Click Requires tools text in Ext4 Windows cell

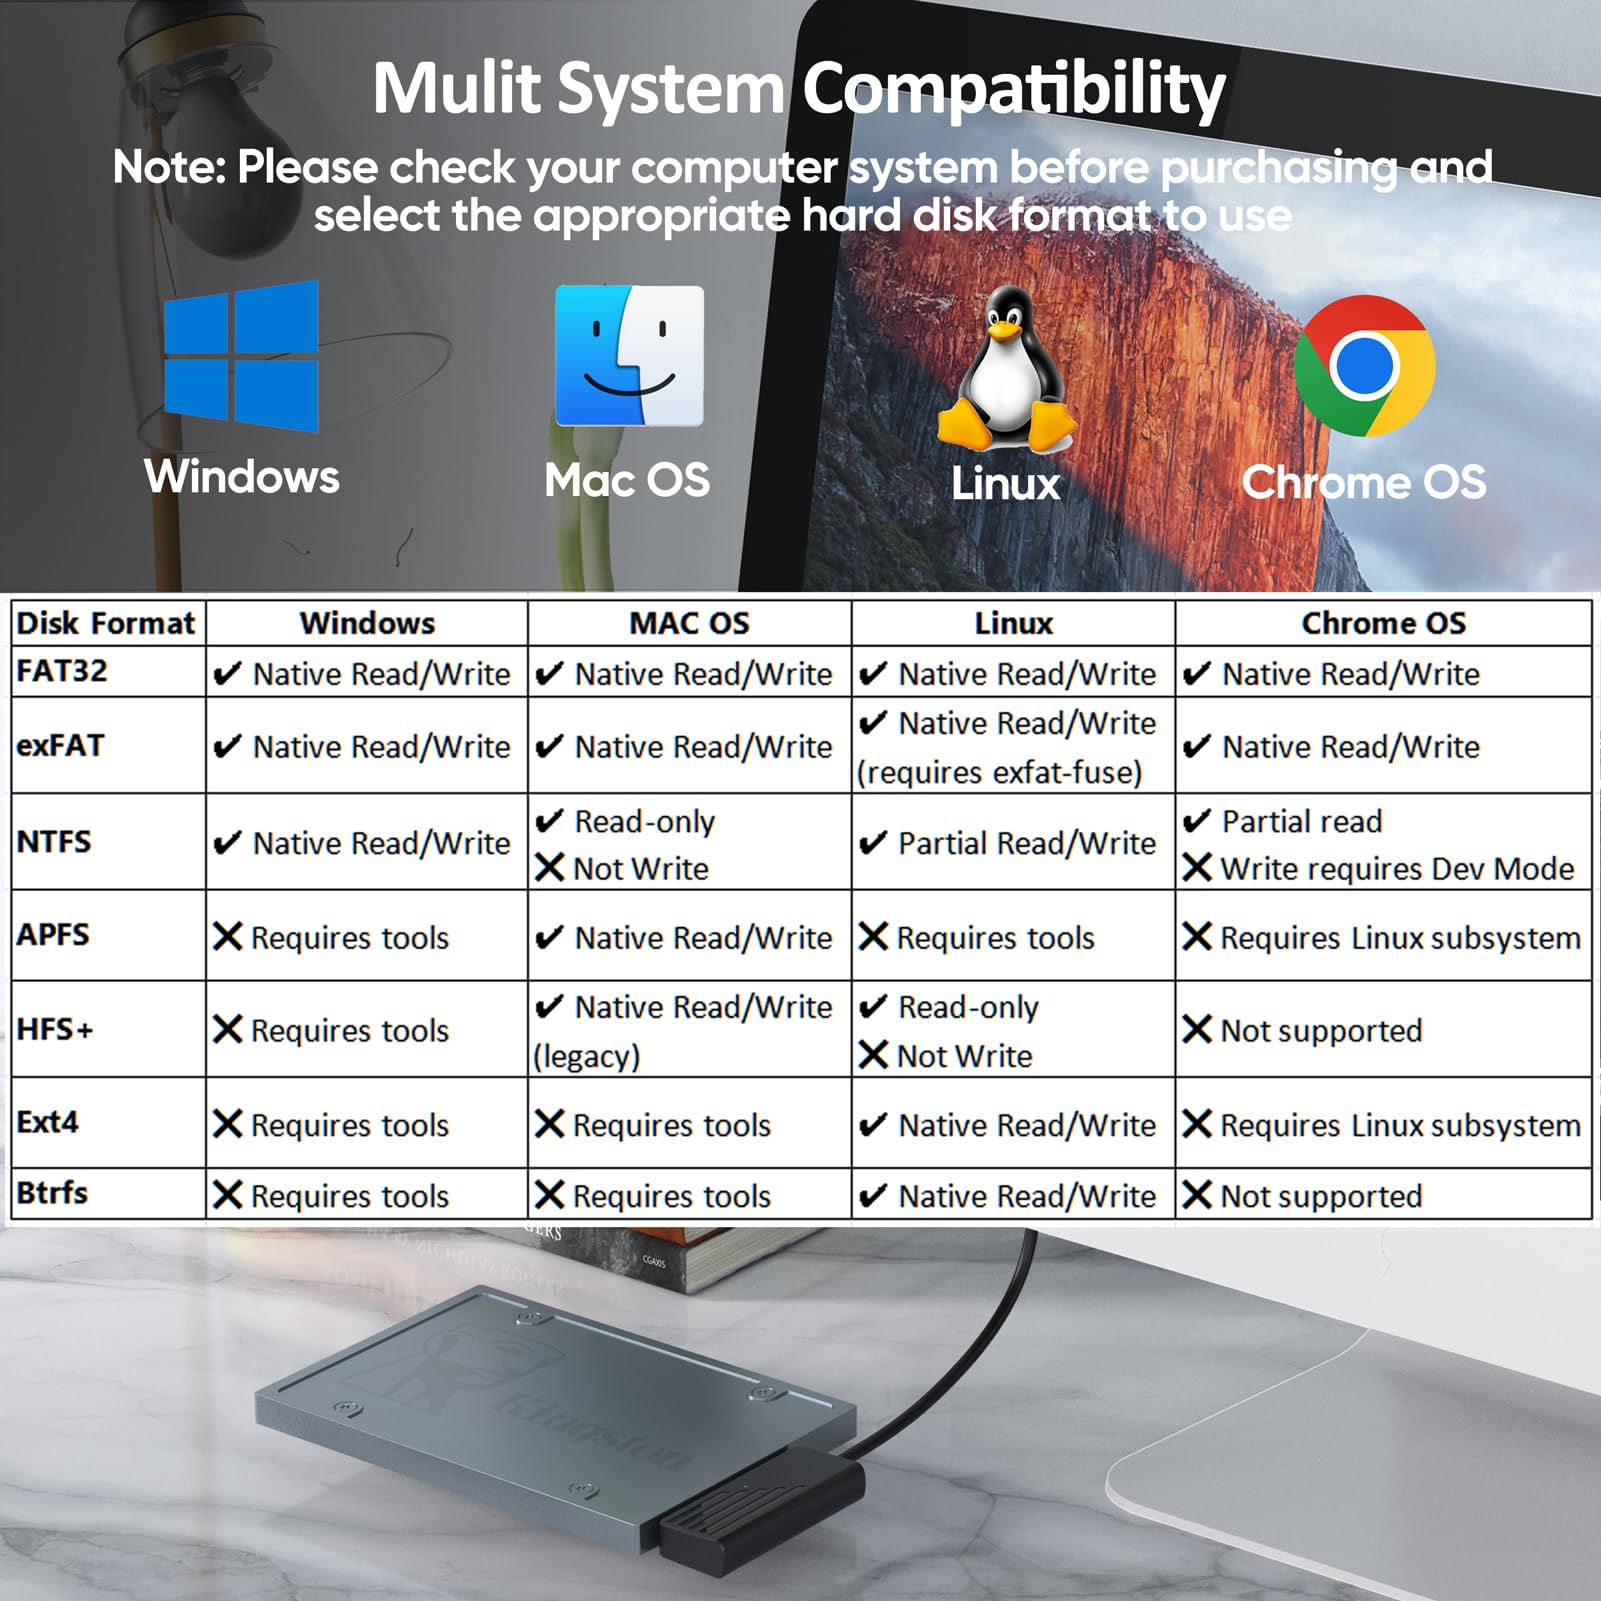(x=350, y=1125)
